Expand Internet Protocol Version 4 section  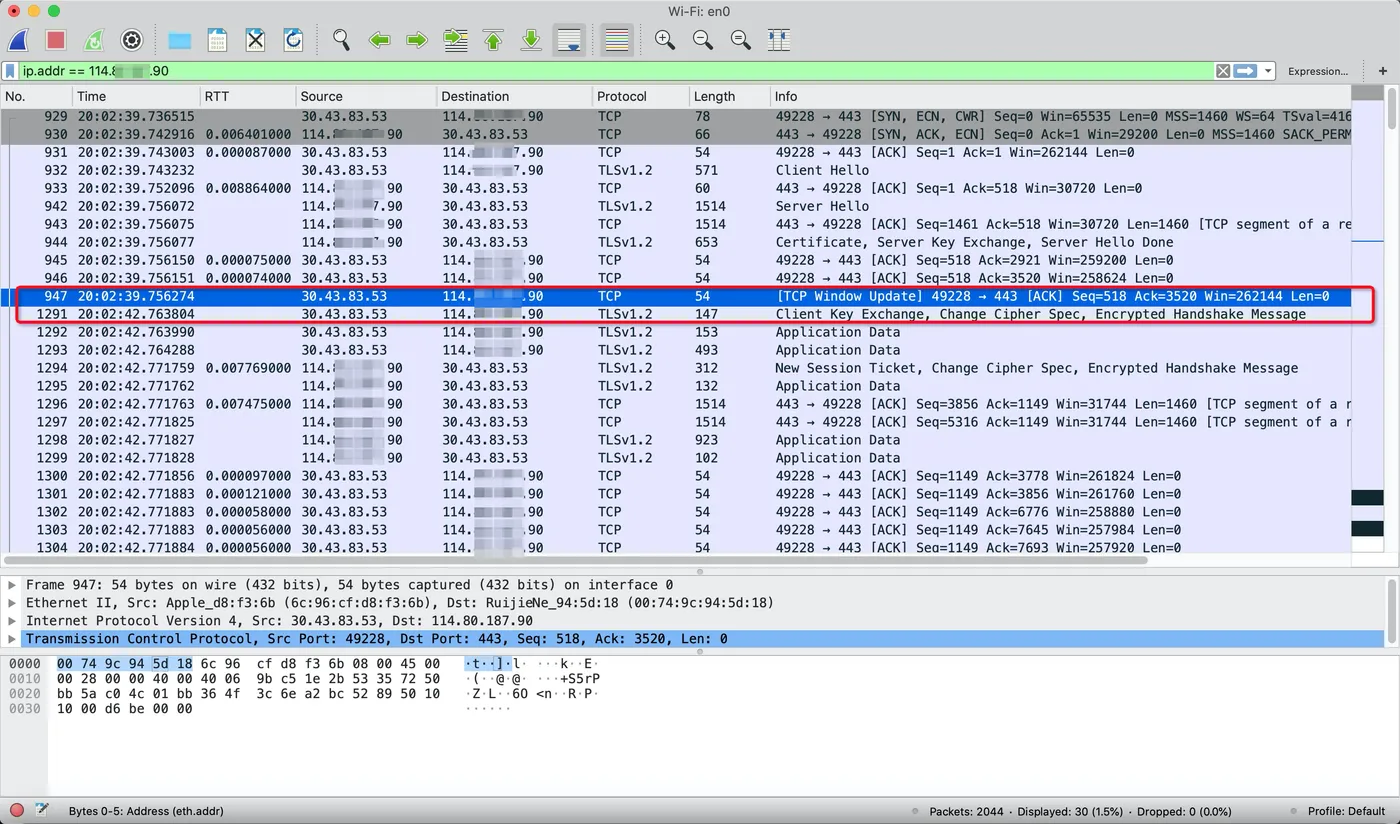12,621
